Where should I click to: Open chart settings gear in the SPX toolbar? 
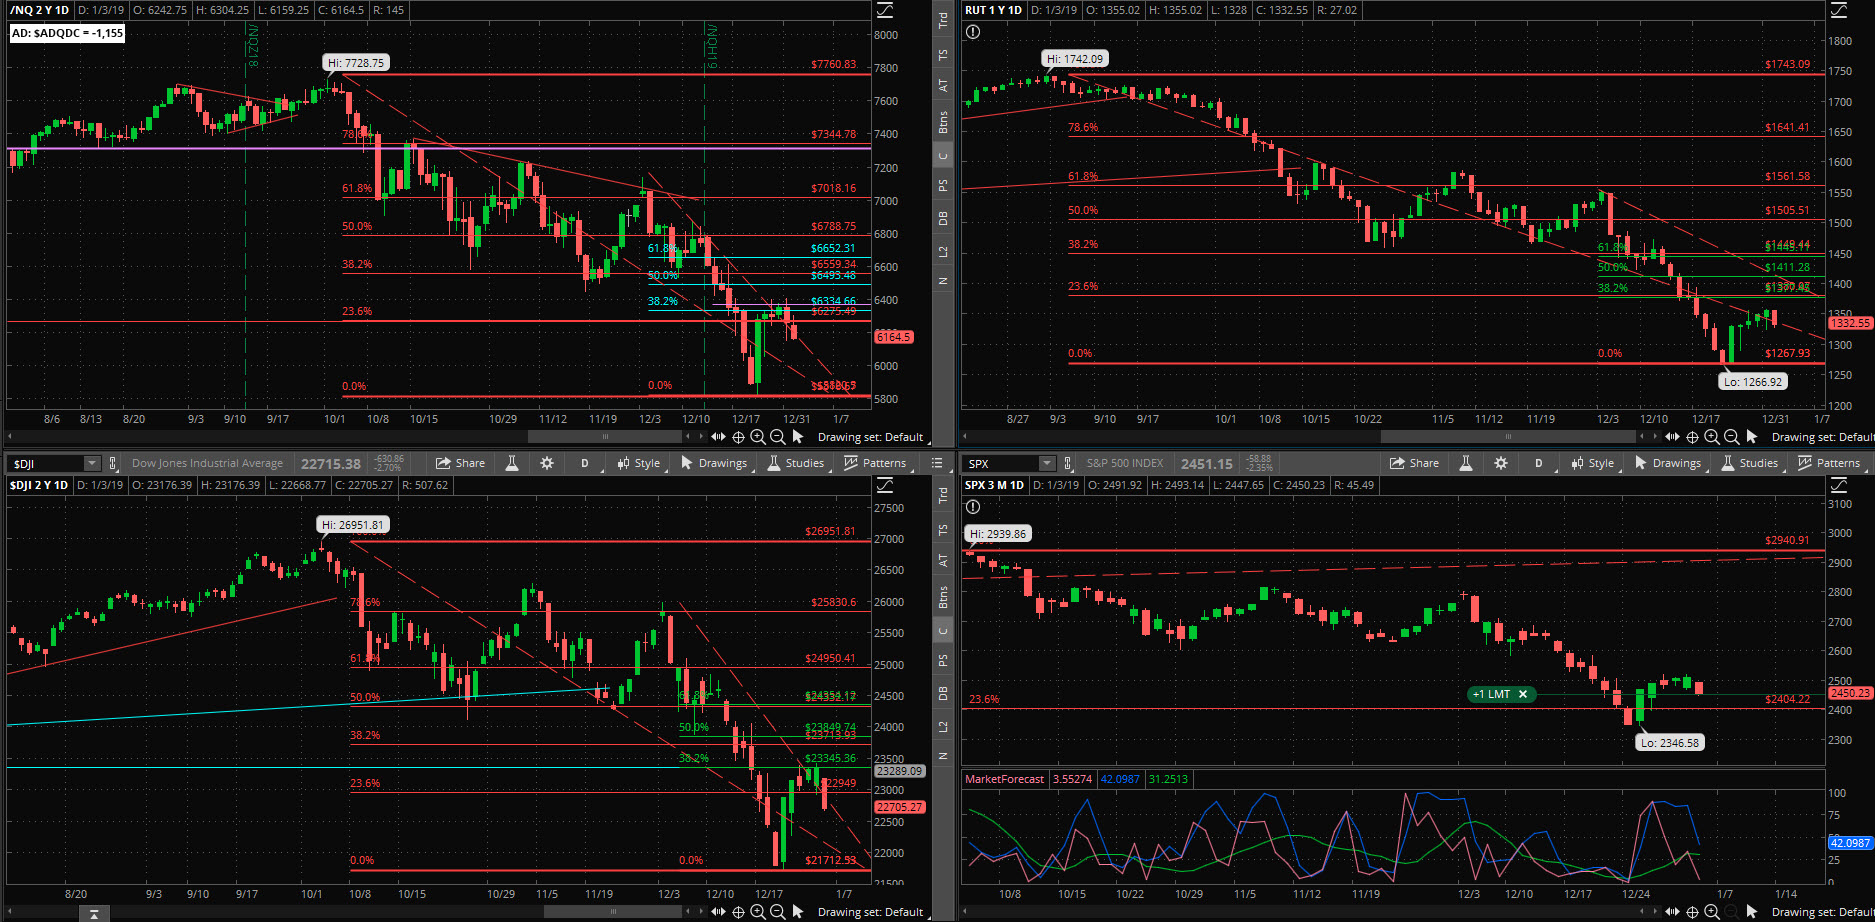(x=1501, y=463)
